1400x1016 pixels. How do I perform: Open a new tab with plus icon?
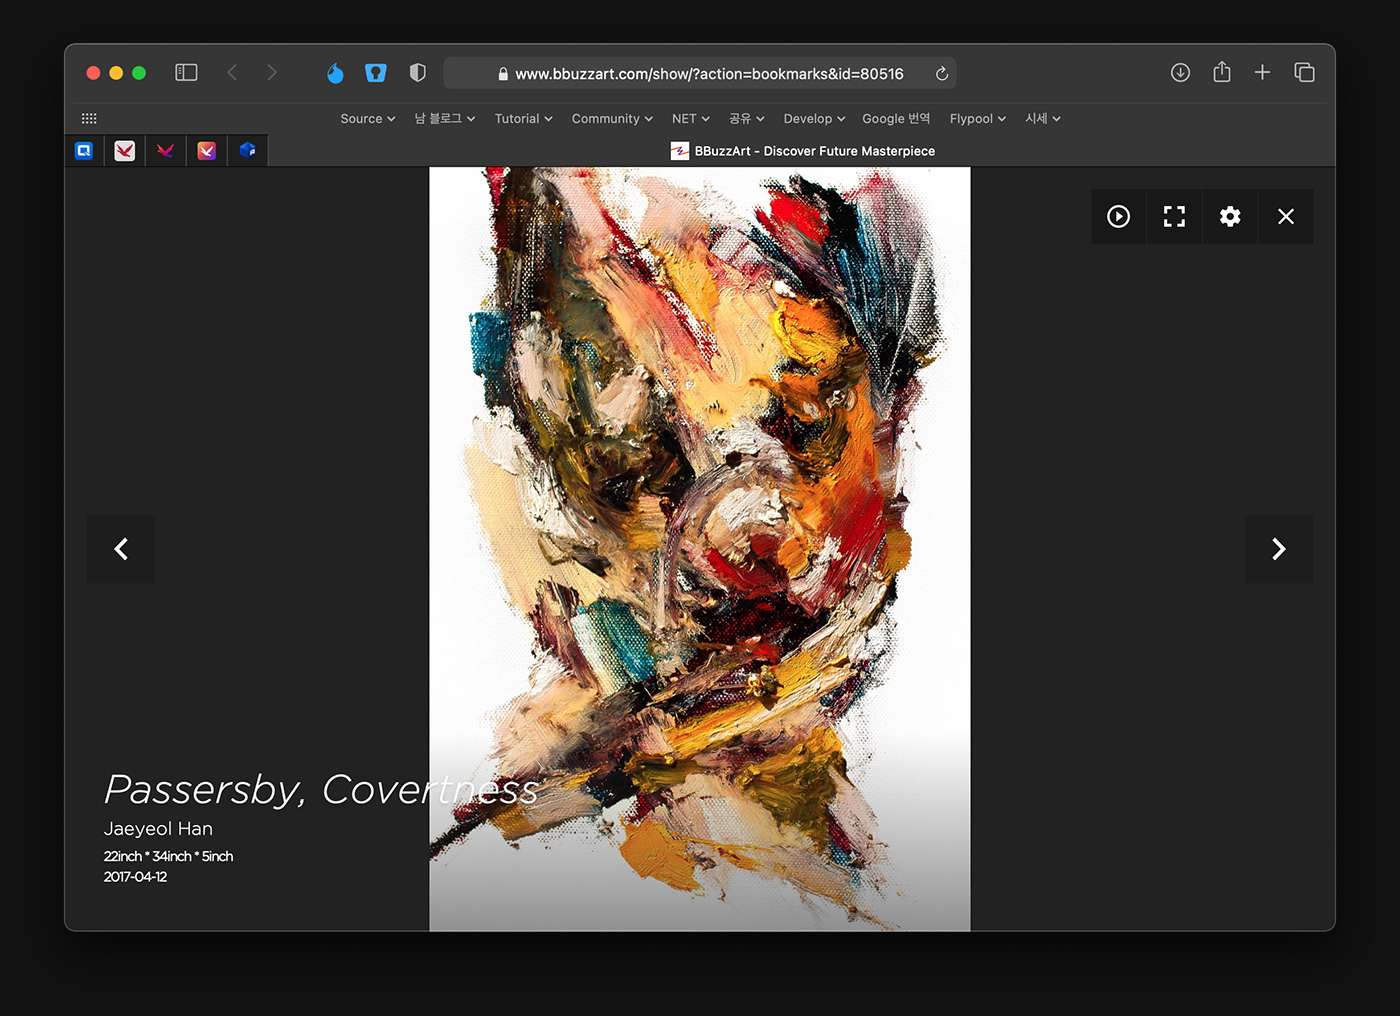pyautogui.click(x=1262, y=73)
